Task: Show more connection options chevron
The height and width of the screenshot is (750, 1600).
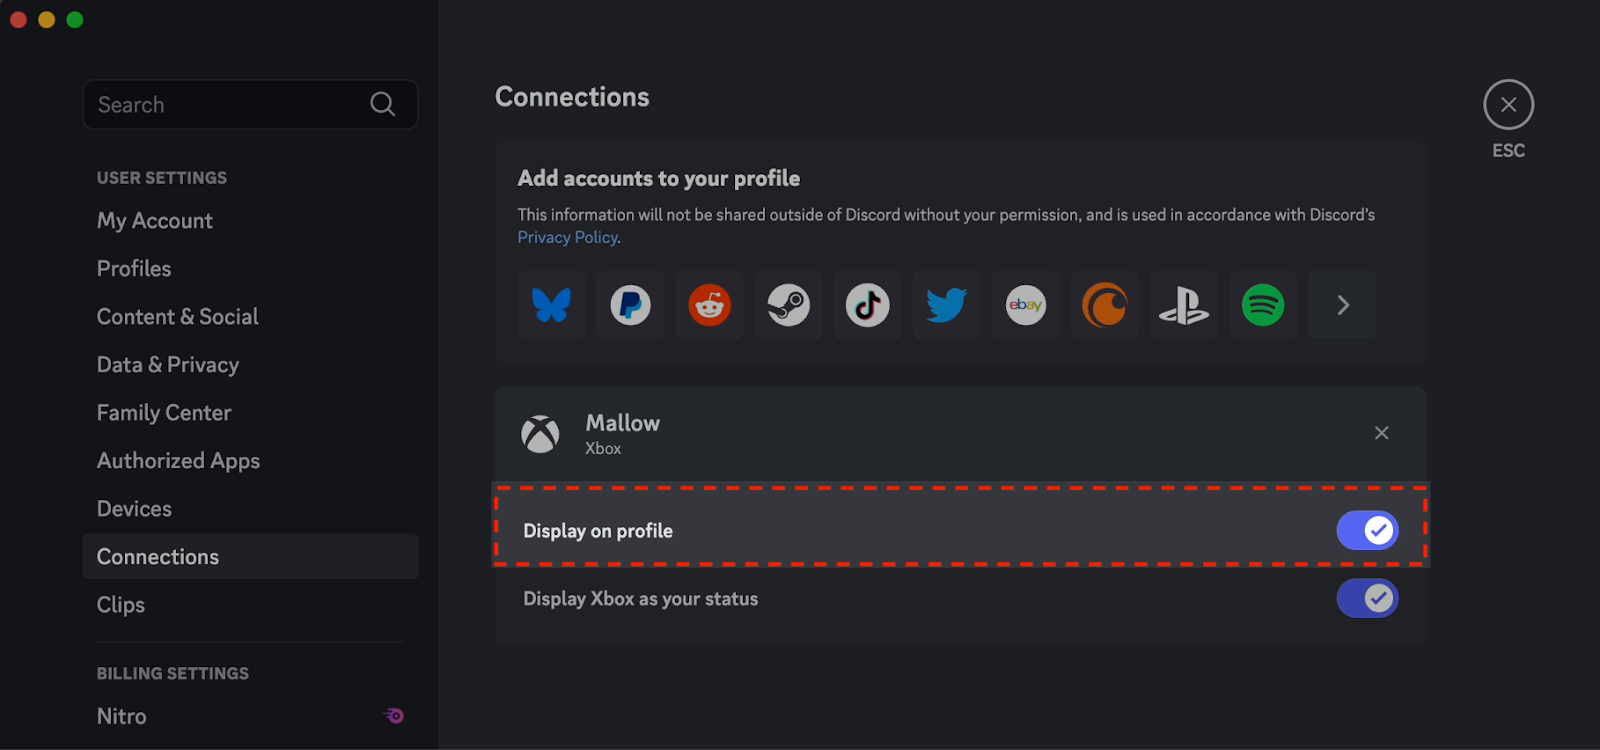Action: click(1343, 305)
